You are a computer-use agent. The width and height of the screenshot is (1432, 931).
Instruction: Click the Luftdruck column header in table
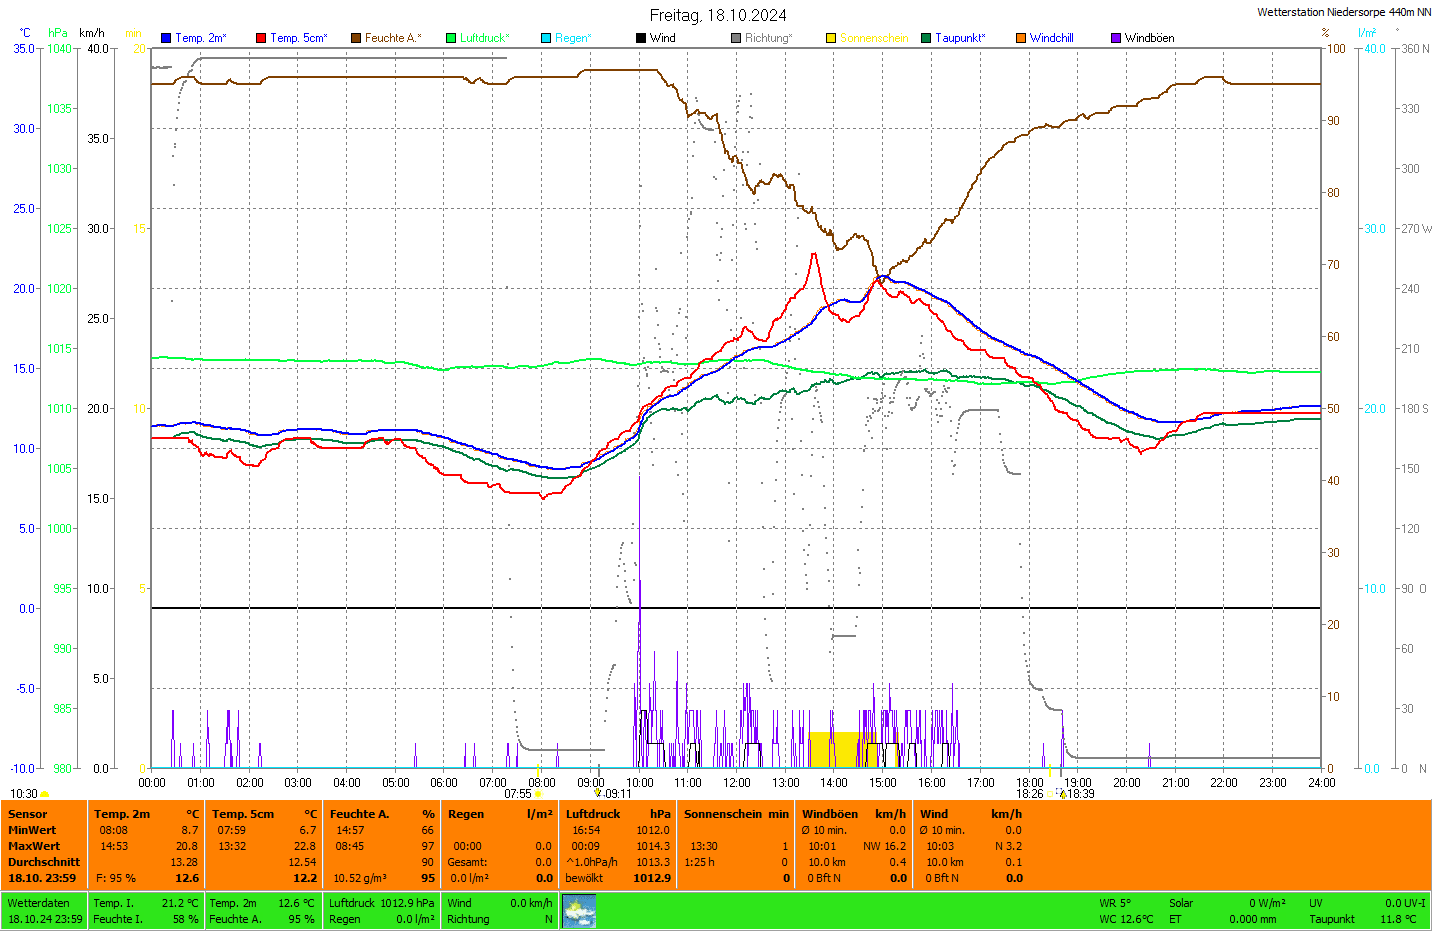click(x=593, y=814)
